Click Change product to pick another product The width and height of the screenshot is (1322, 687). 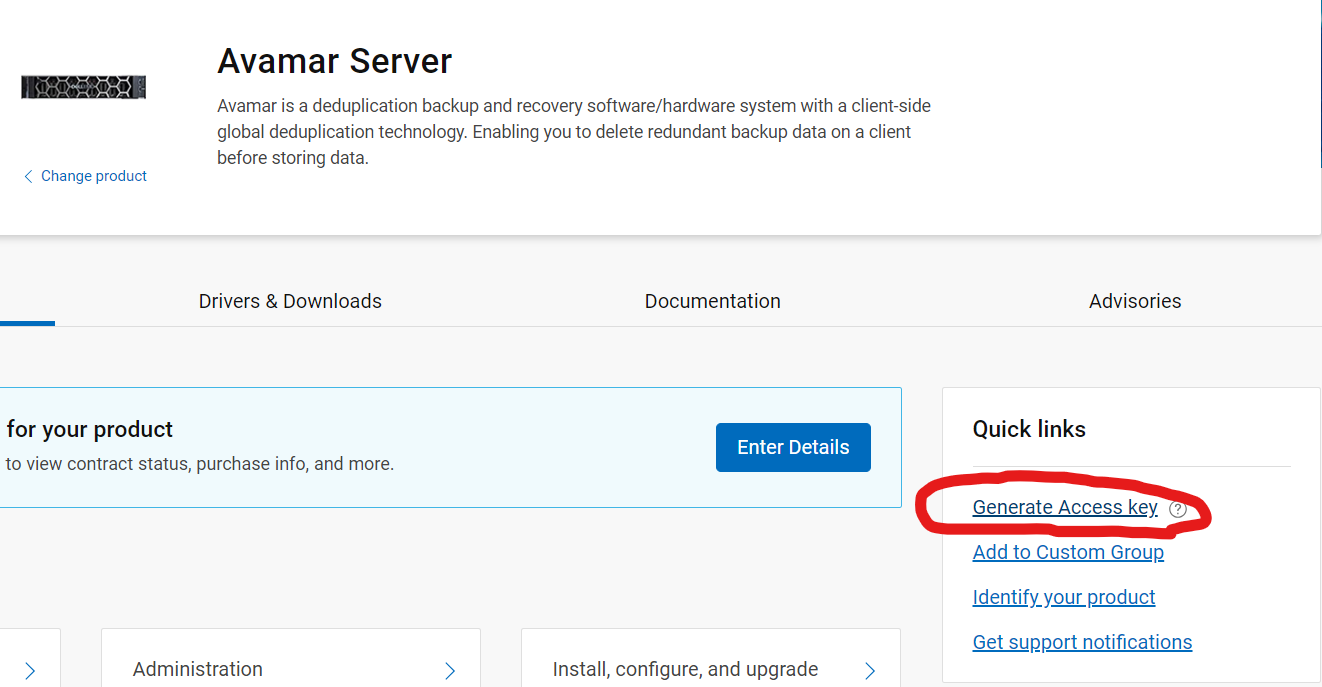(93, 176)
